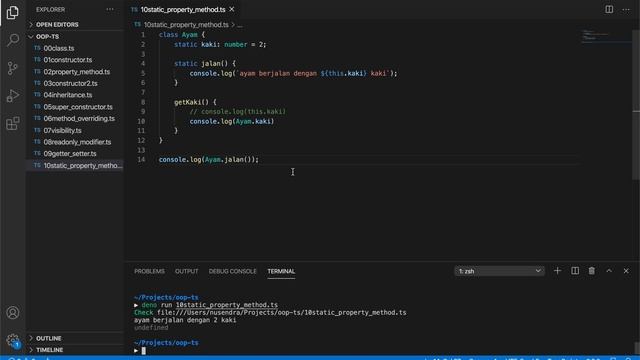The width and height of the screenshot is (640, 360).
Task: Select 10static_property_metho... in explorer list
Action: tap(75, 166)
